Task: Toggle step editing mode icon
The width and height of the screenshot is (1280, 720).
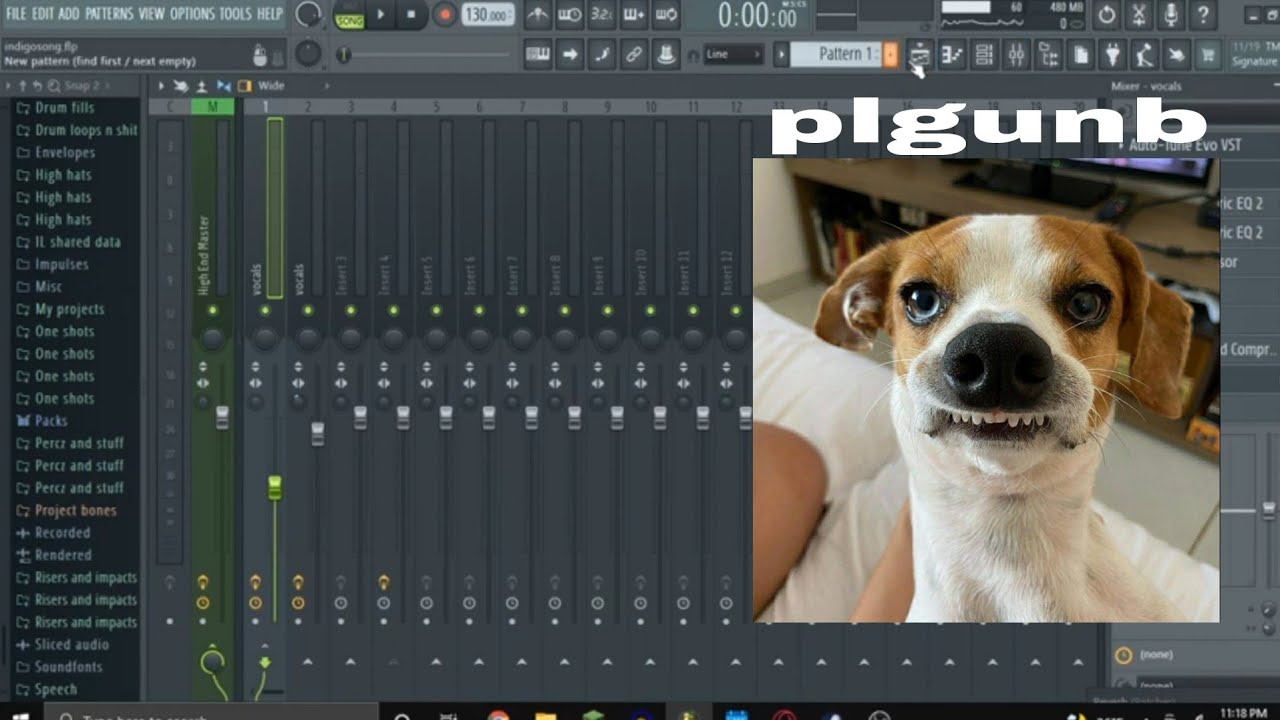Action: pyautogui.click(x=602, y=54)
